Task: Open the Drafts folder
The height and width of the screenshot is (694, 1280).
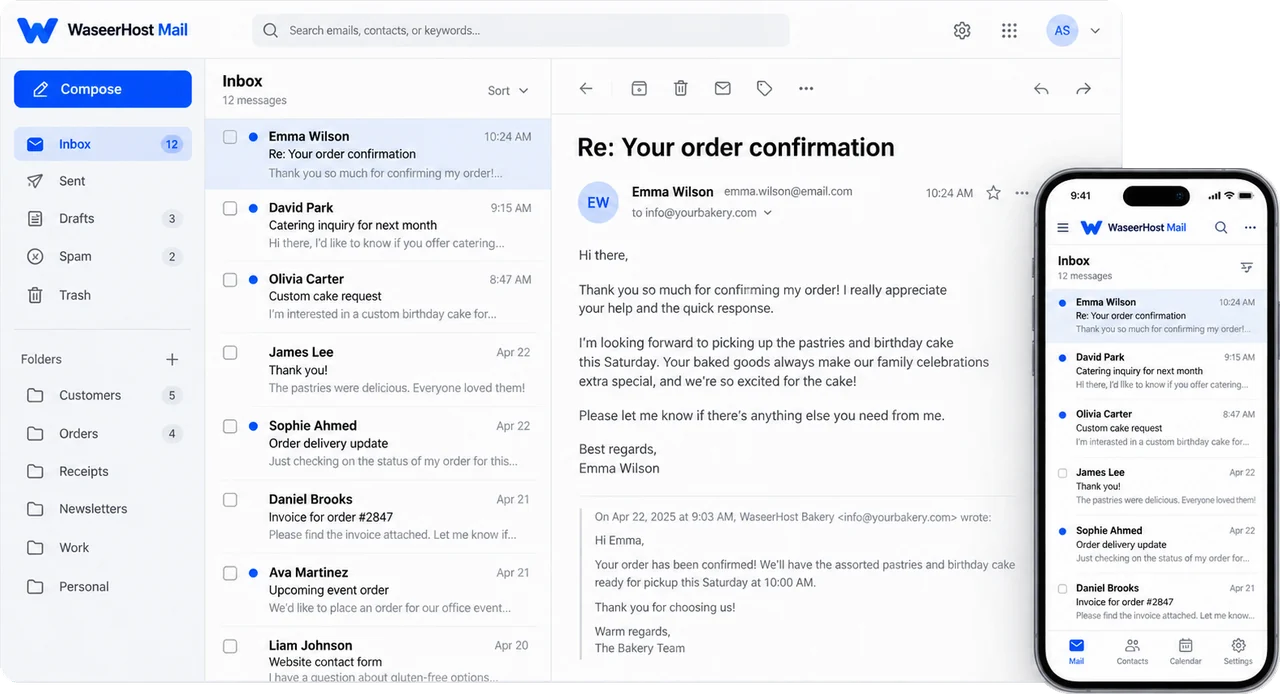Action: point(103,218)
